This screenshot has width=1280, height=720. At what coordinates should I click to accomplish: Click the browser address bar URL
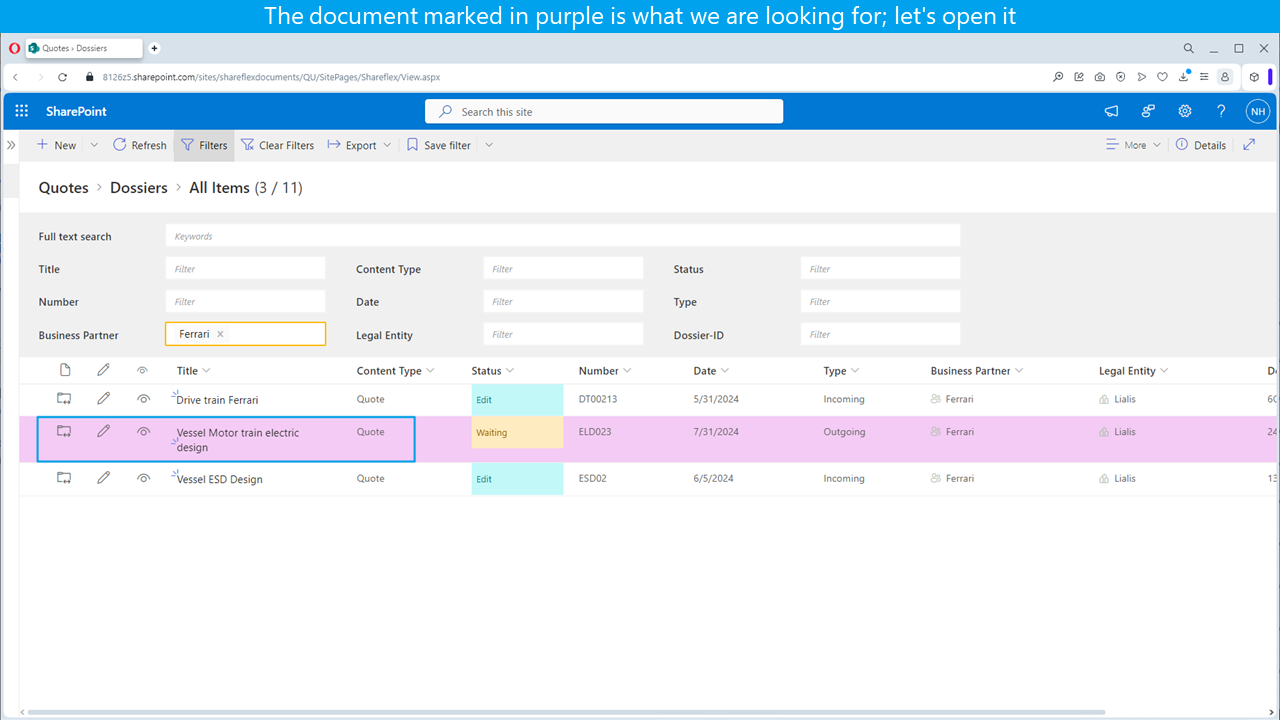tap(271, 77)
